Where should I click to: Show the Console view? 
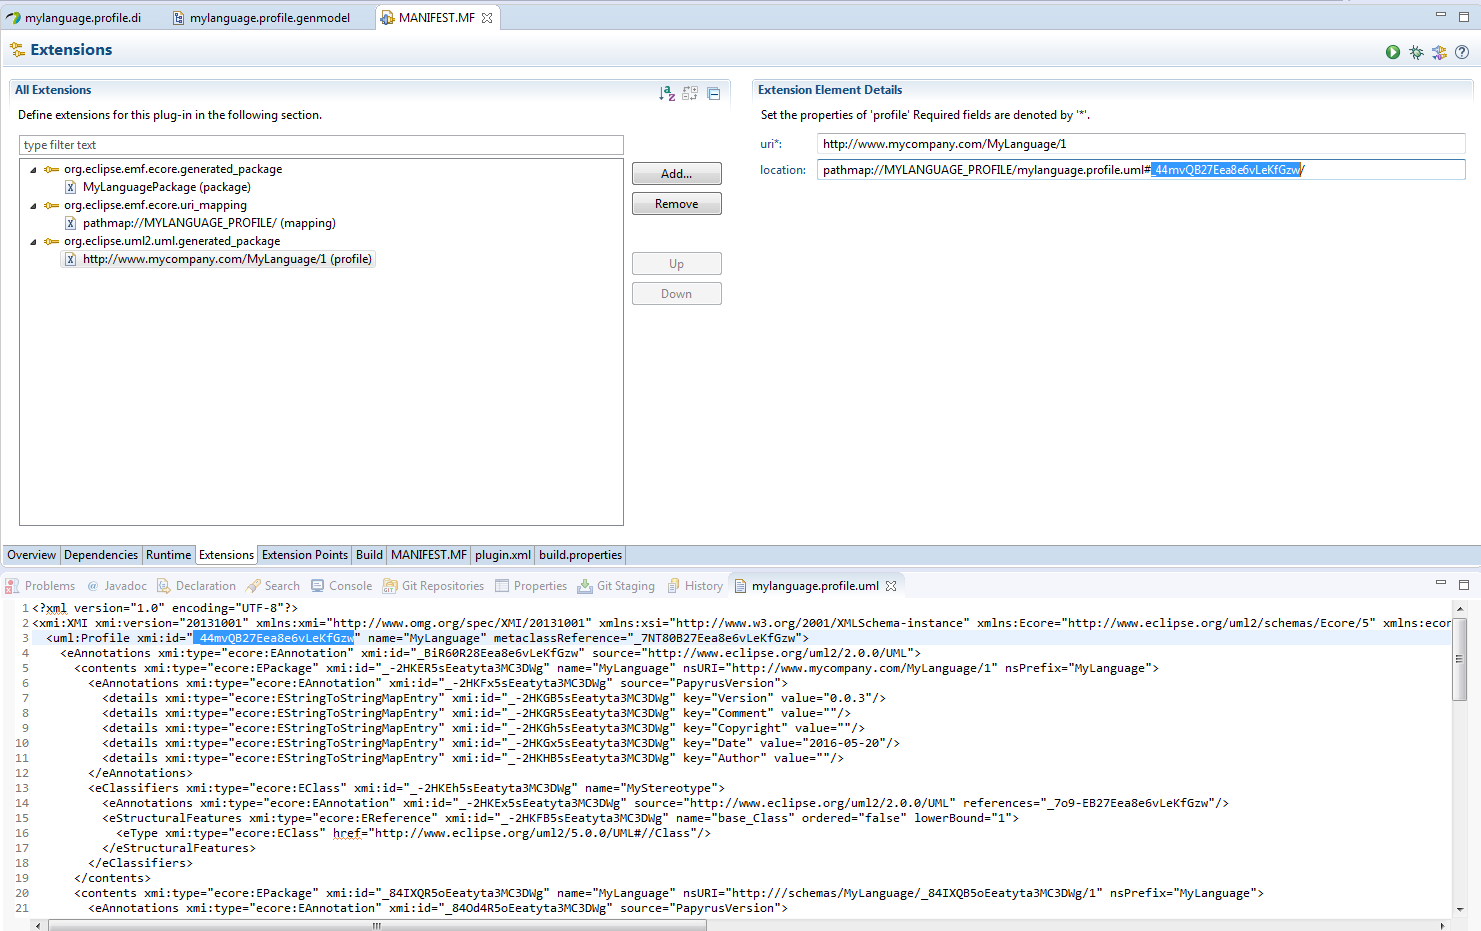pos(342,586)
